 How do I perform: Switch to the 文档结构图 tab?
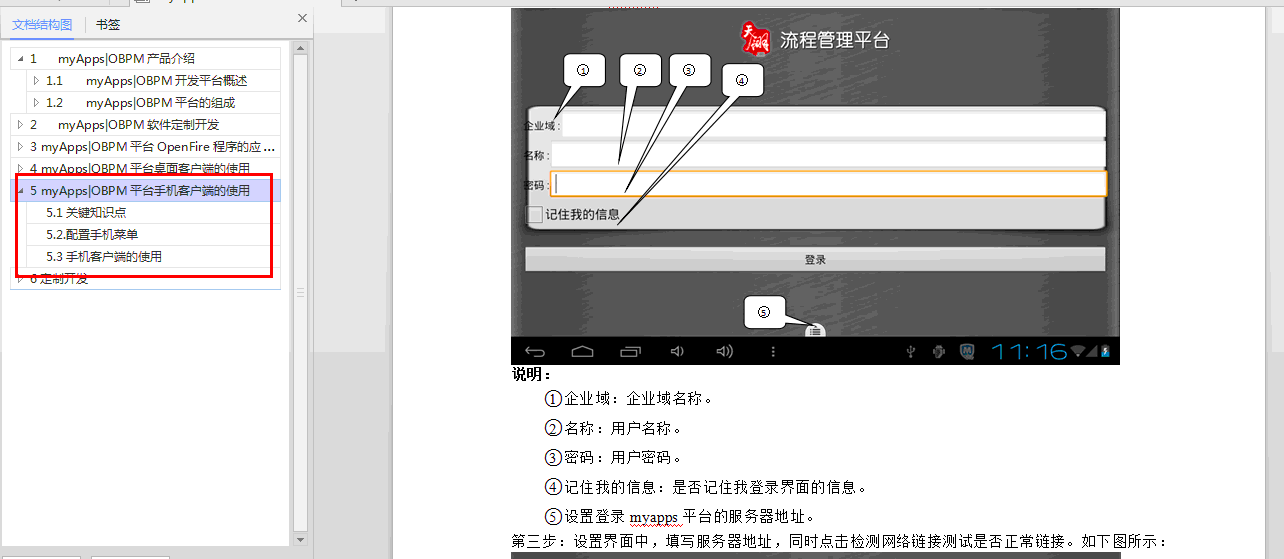42,26
